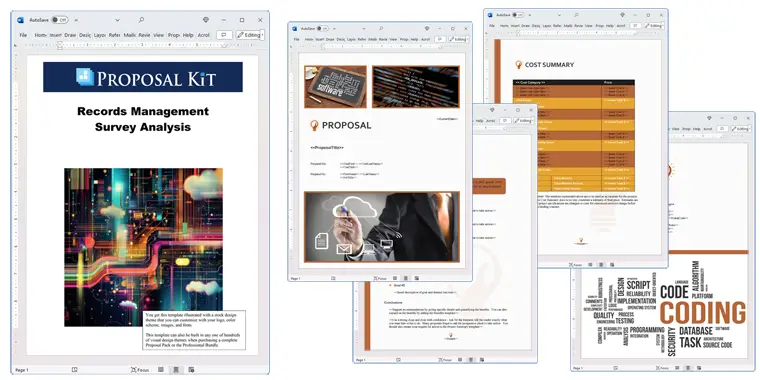The image size is (760, 380).
Task: Switch to Review tab in Records Management window
Action: coord(144,35)
